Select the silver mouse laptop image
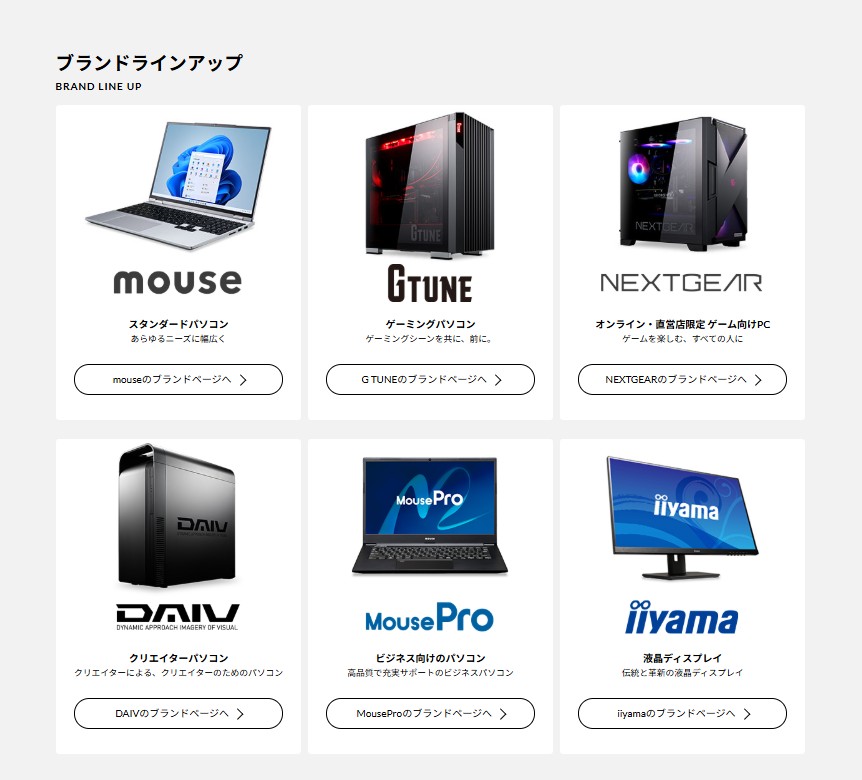Image resolution: width=862 pixels, height=780 pixels. click(178, 185)
